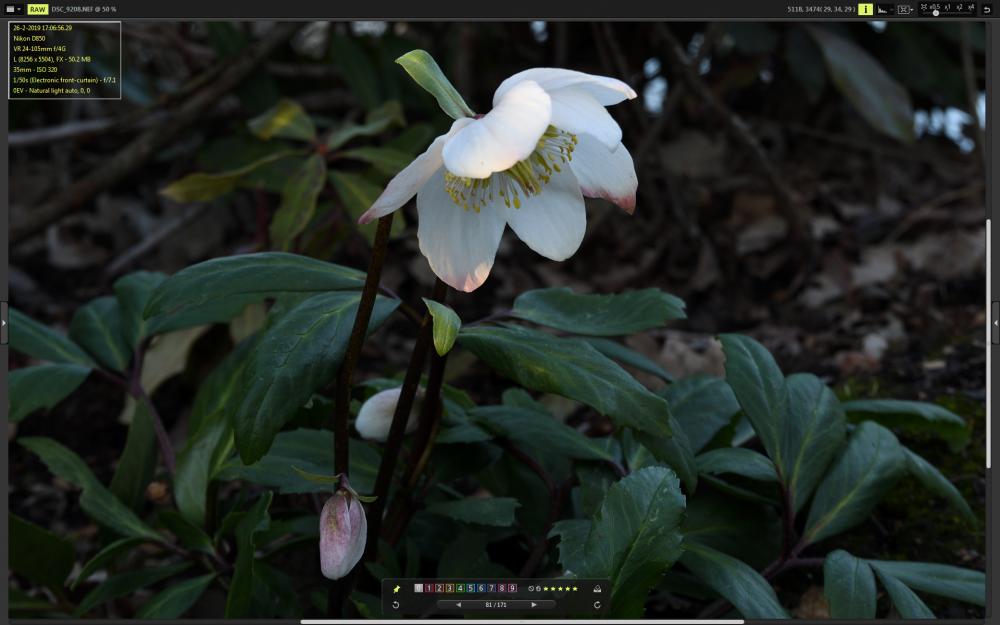The height and width of the screenshot is (625, 1000).
Task: Set zoom to x1
Action: pyautogui.click(x=947, y=7)
